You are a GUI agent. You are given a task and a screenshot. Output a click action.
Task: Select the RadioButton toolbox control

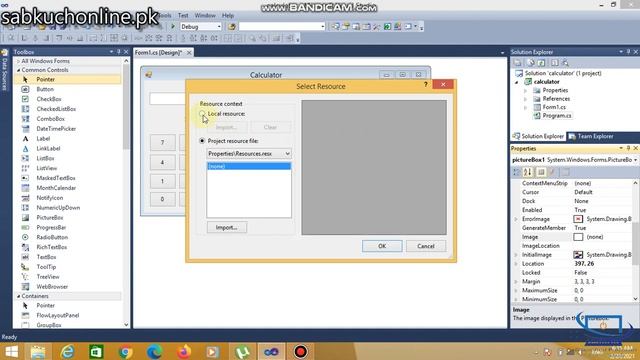[52, 237]
